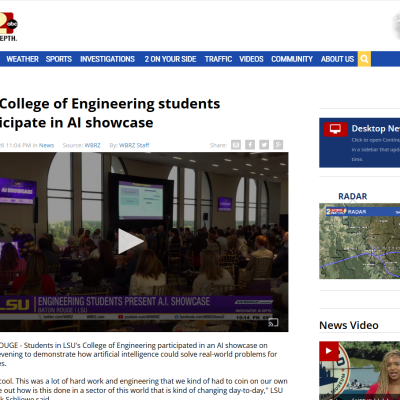Screen dimensions: 400x400
Task: Share the article on Twitter icon
Action: [264, 145]
